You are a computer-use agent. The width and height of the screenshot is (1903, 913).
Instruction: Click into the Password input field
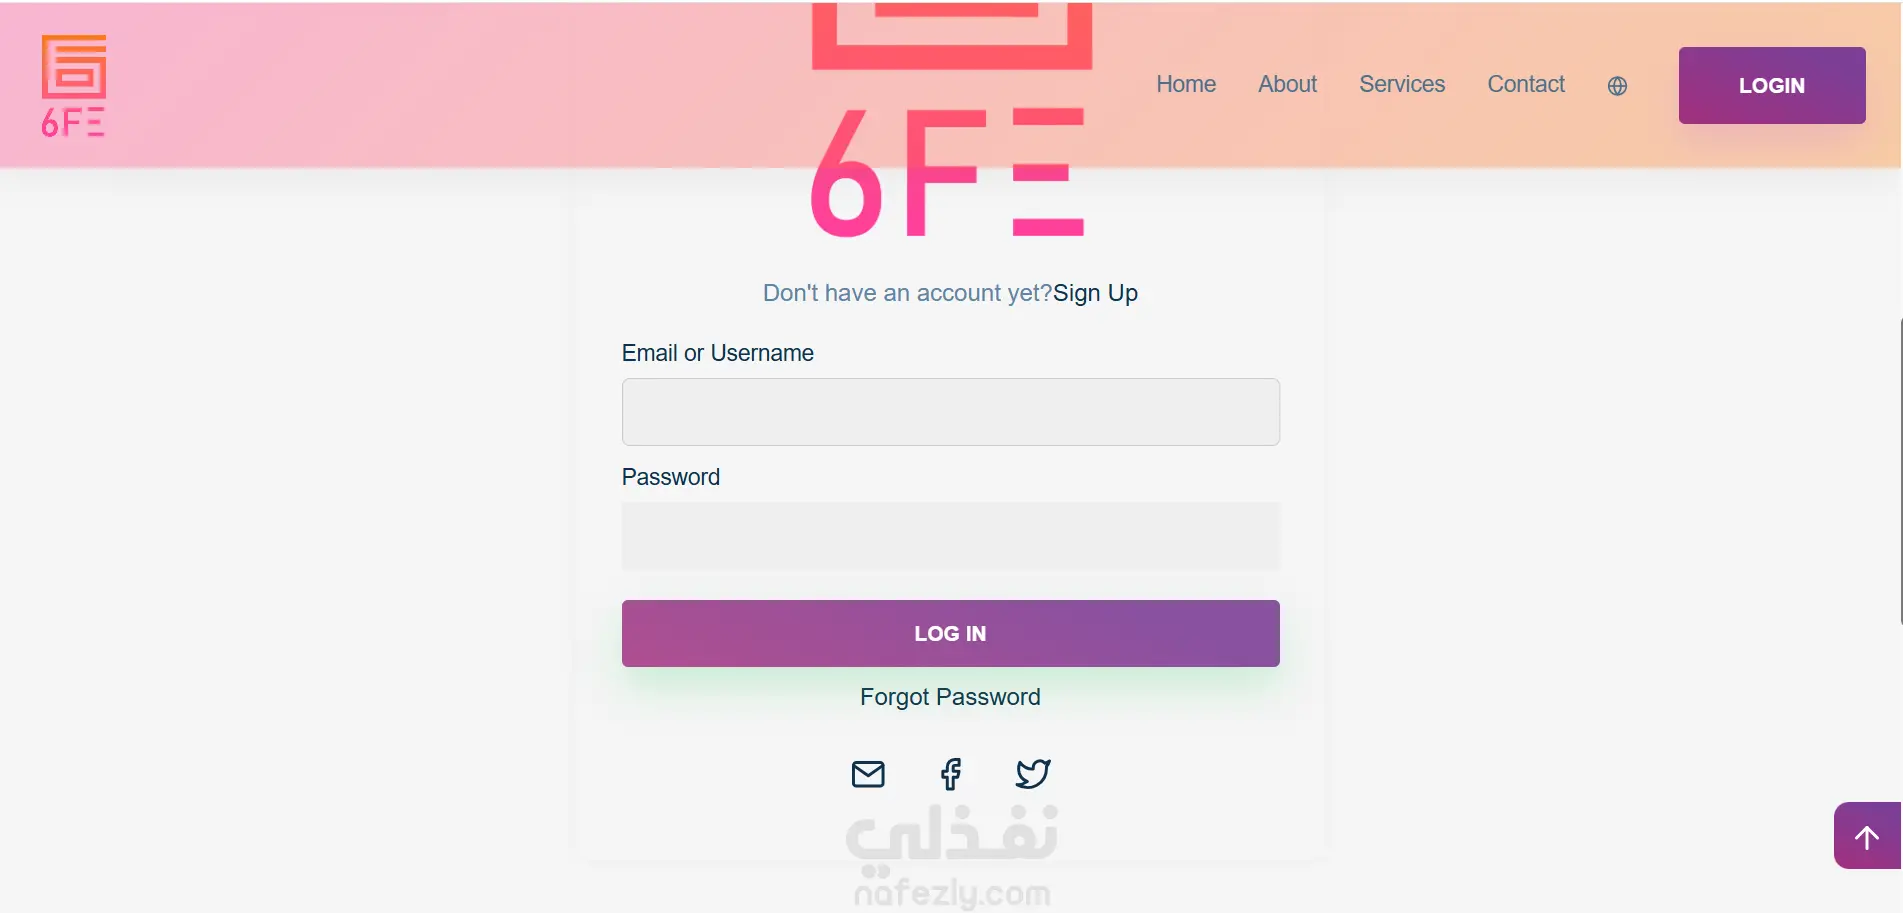pos(950,536)
